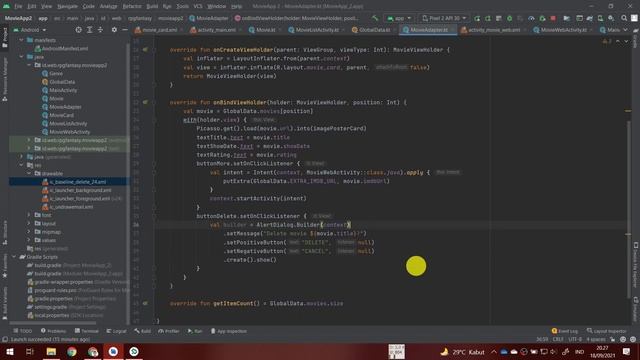This screenshot has width=640, height=360.
Task: Expand the font folder
Action: [29, 215]
